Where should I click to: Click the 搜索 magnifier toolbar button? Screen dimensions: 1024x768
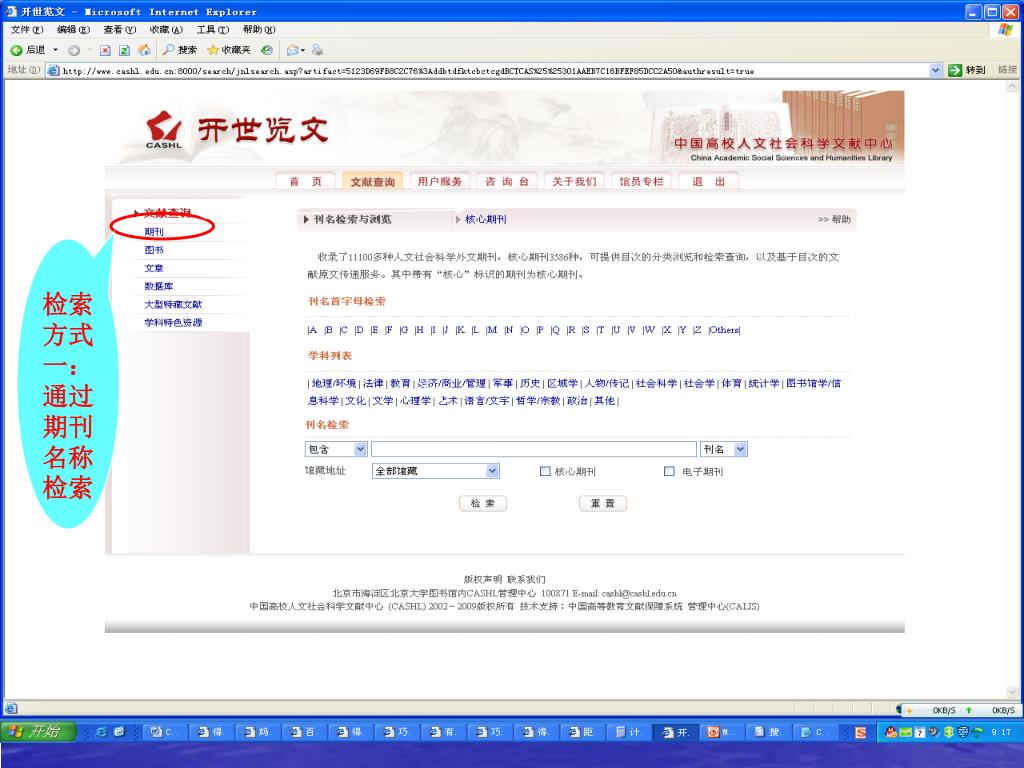point(180,50)
